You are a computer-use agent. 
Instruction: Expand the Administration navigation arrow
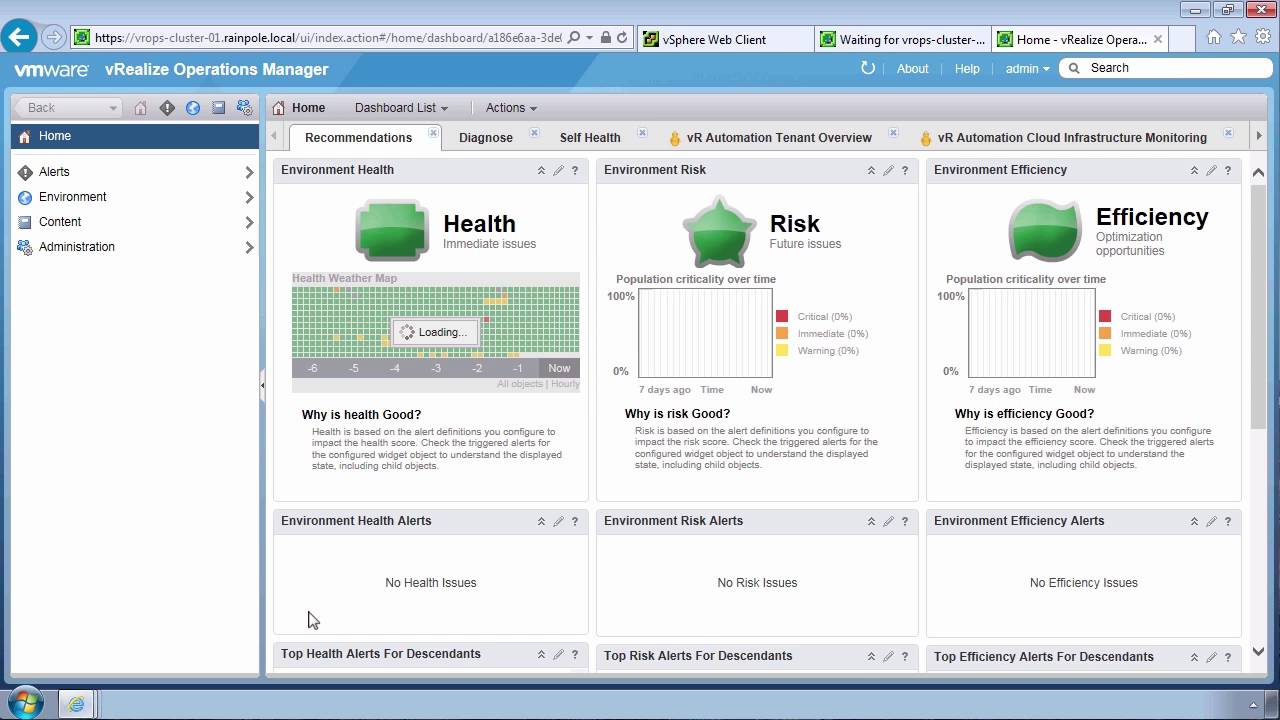pyautogui.click(x=249, y=248)
